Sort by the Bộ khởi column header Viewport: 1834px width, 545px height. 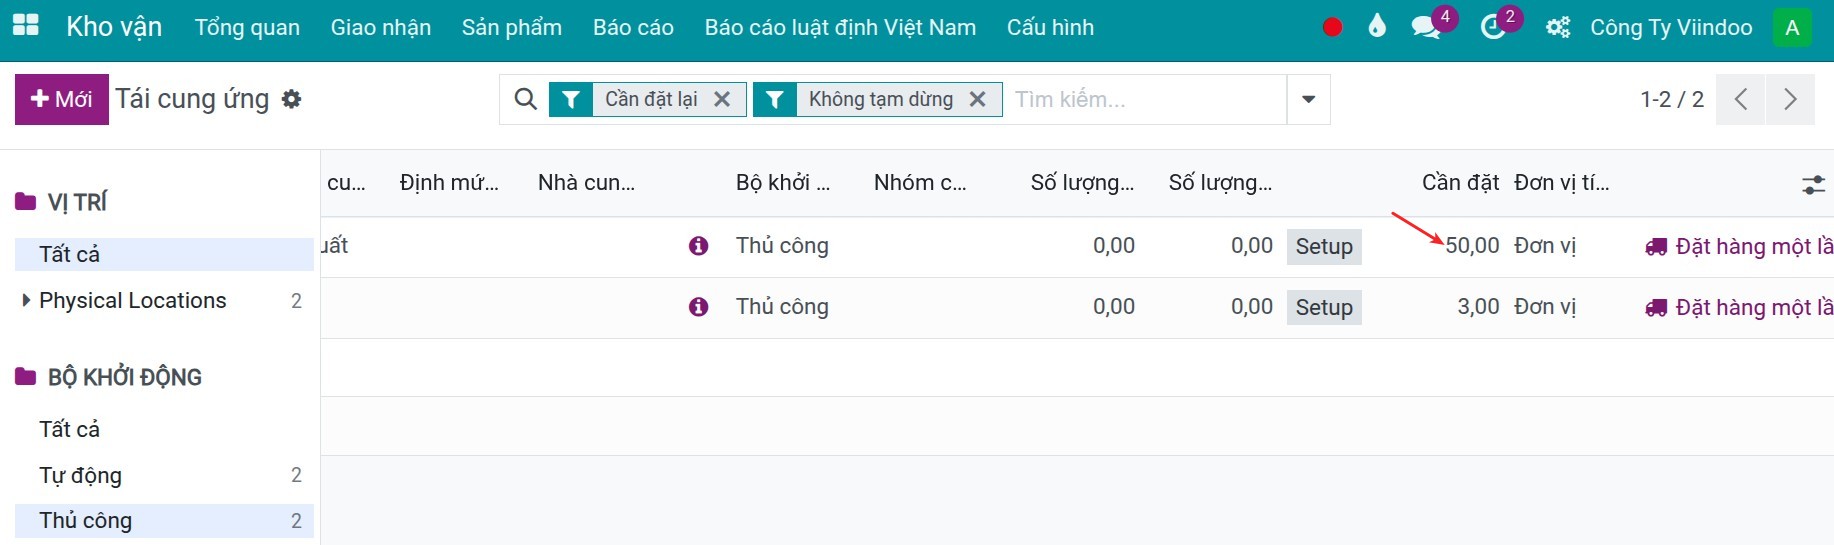783,182
